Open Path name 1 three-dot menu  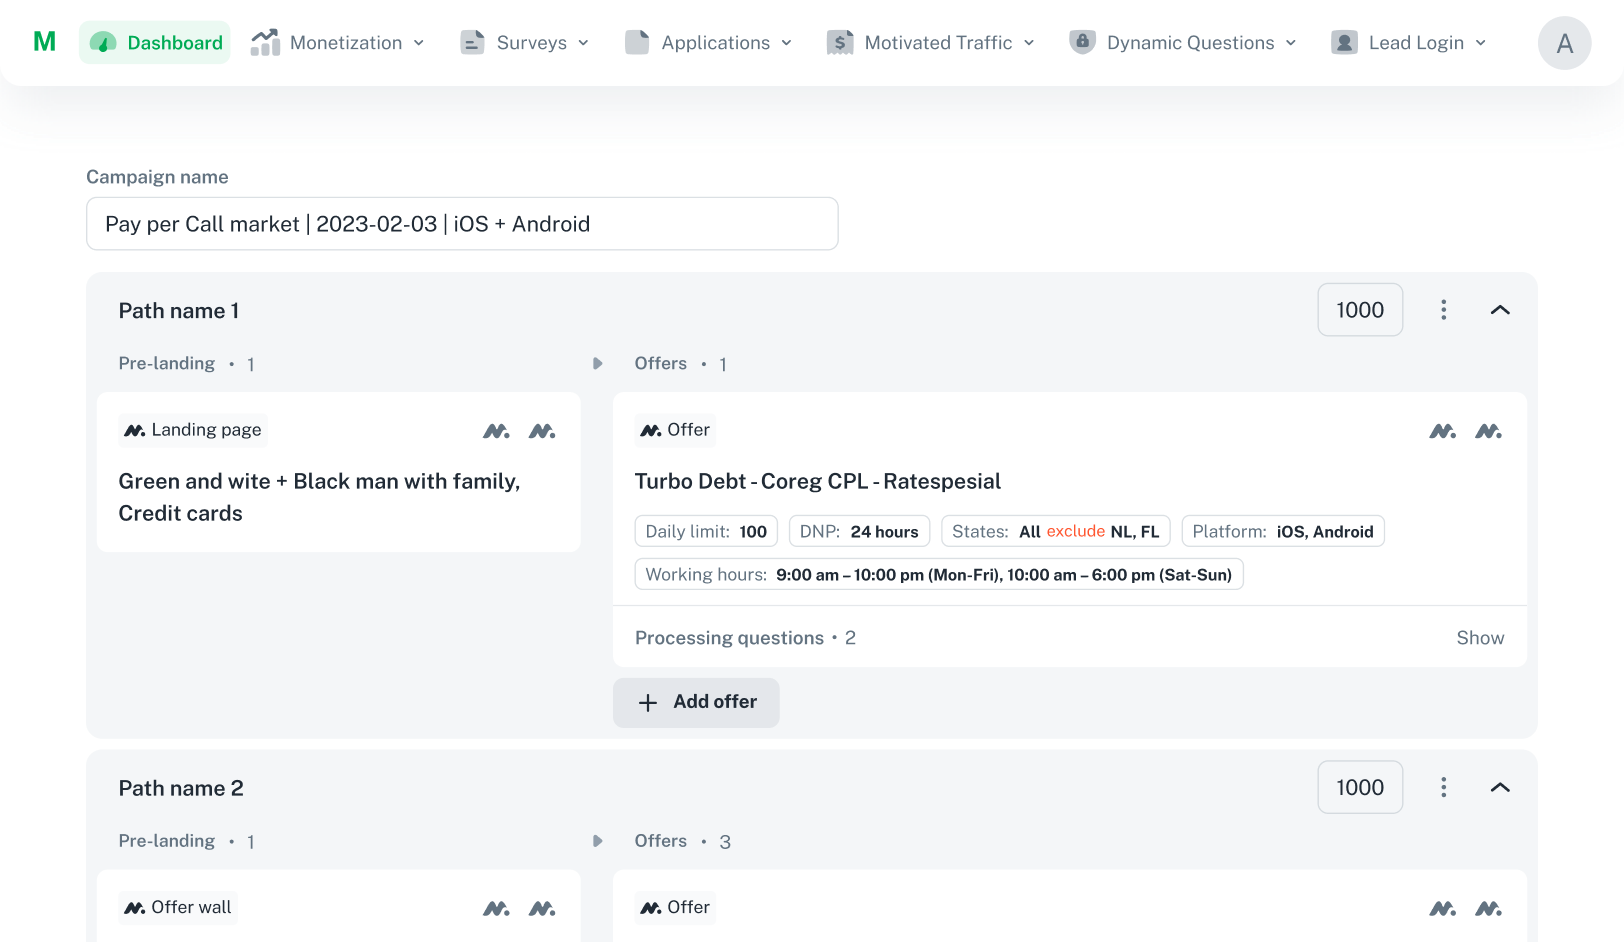coord(1444,310)
